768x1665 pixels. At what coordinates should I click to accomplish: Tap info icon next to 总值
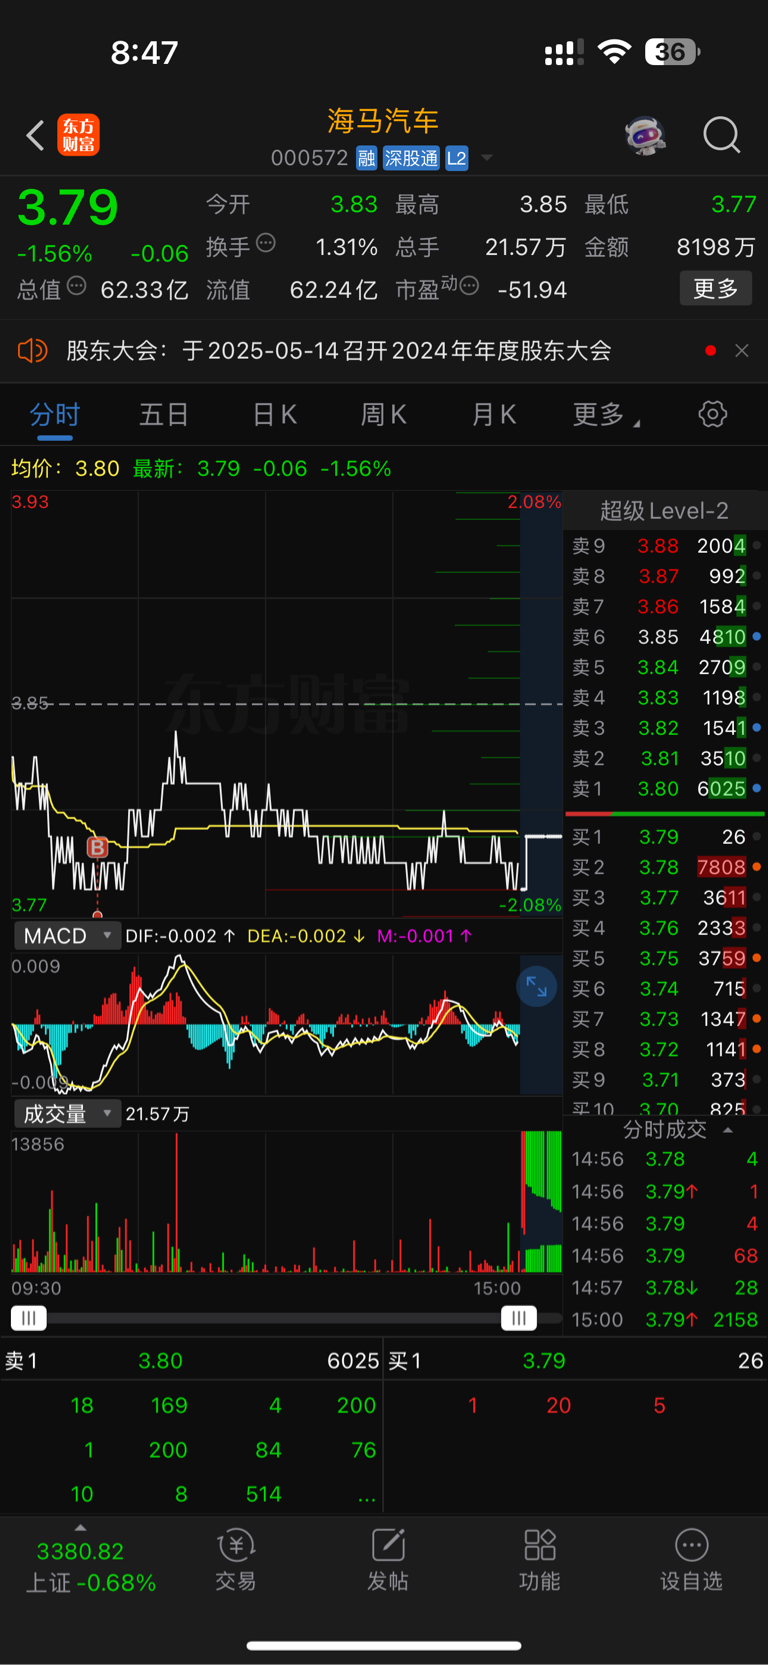tap(77, 287)
